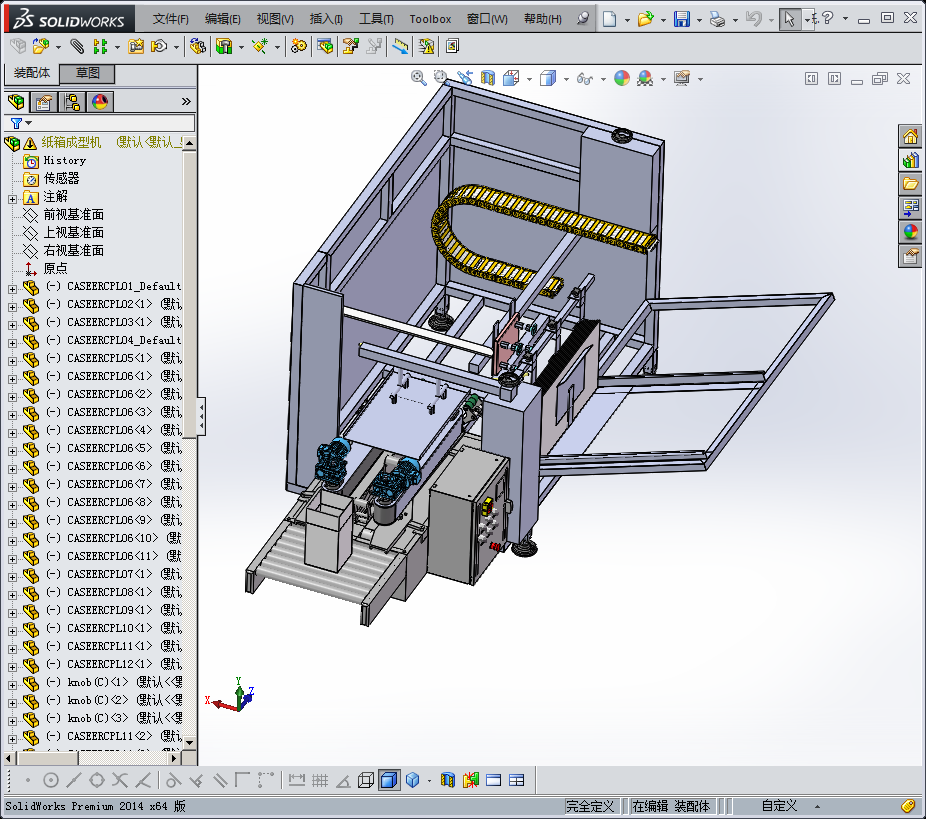Click the Section View icon in viewport toolbar

(x=488, y=78)
